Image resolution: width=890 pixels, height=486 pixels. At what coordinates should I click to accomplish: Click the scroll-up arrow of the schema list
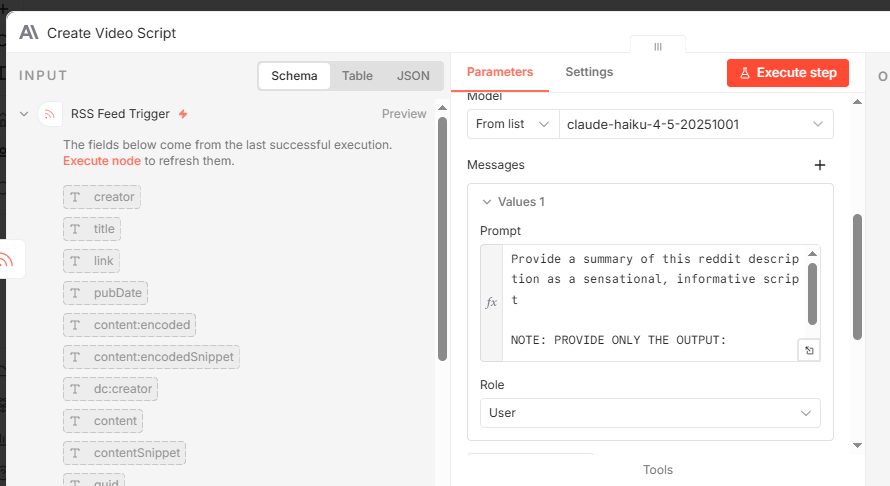pyautogui.click(x=442, y=107)
